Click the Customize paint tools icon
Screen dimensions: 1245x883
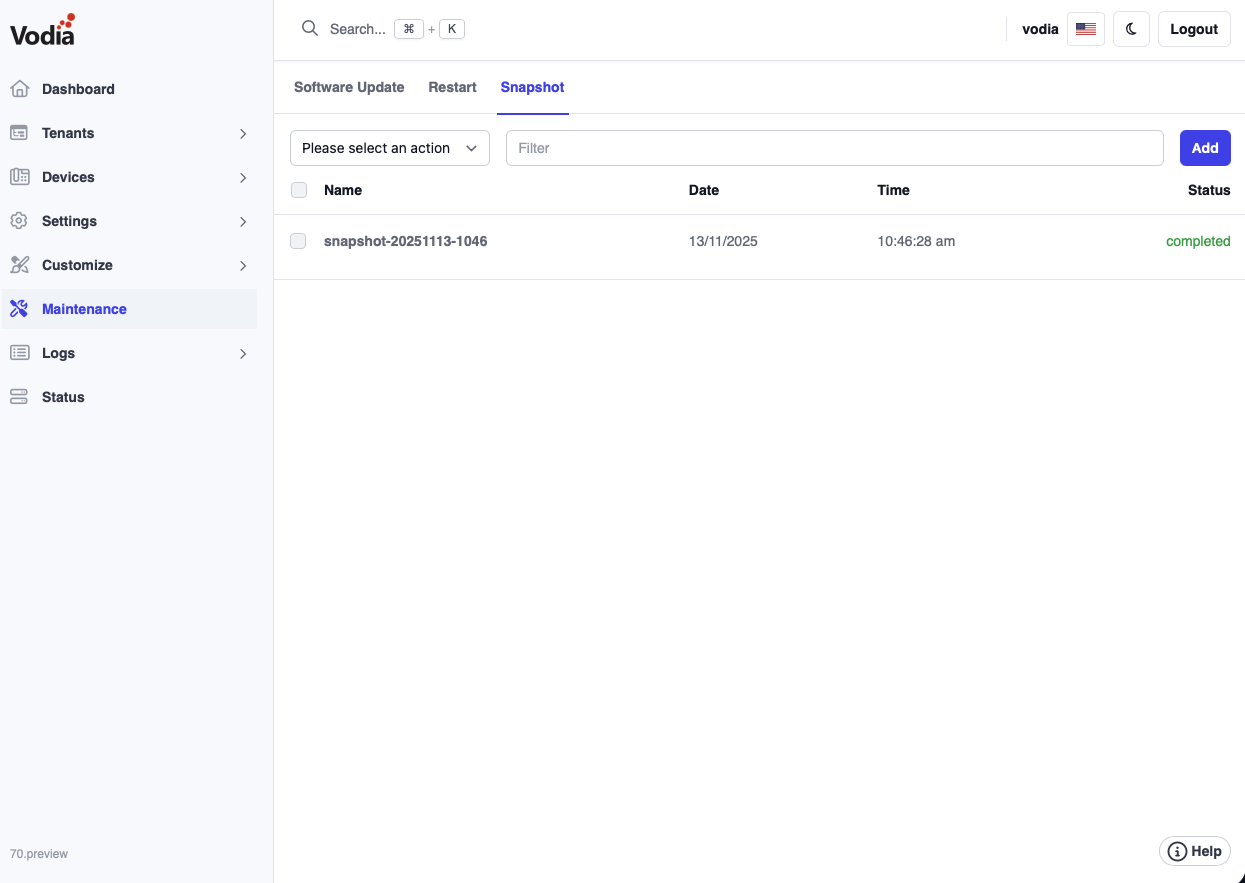pos(19,265)
